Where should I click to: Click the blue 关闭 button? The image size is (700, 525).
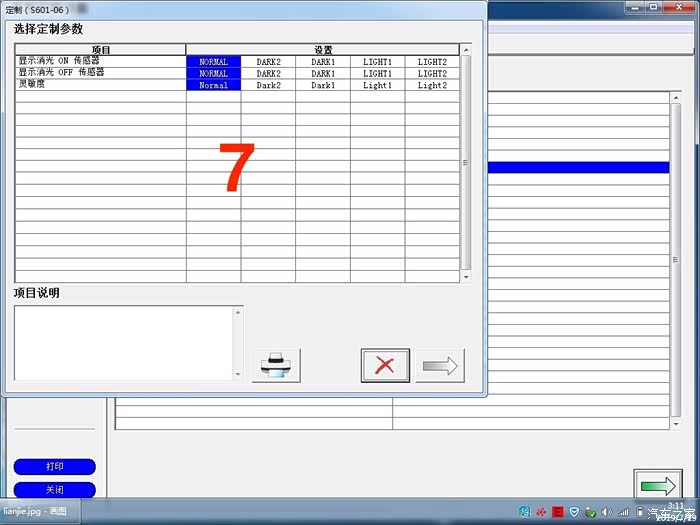click(x=54, y=490)
